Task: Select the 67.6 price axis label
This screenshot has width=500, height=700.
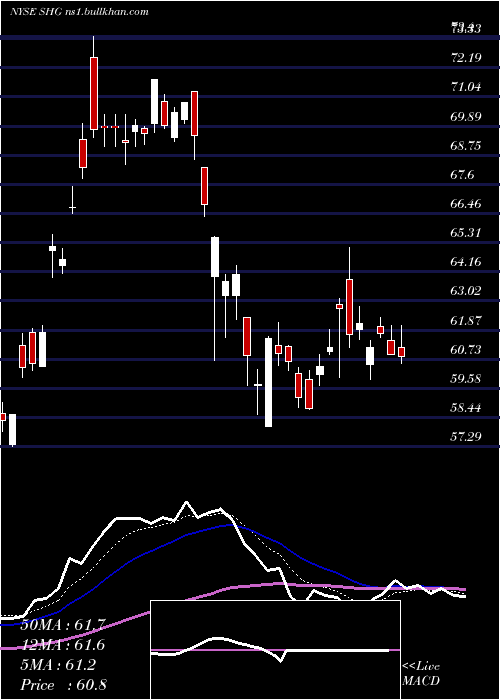Action: tap(462, 175)
